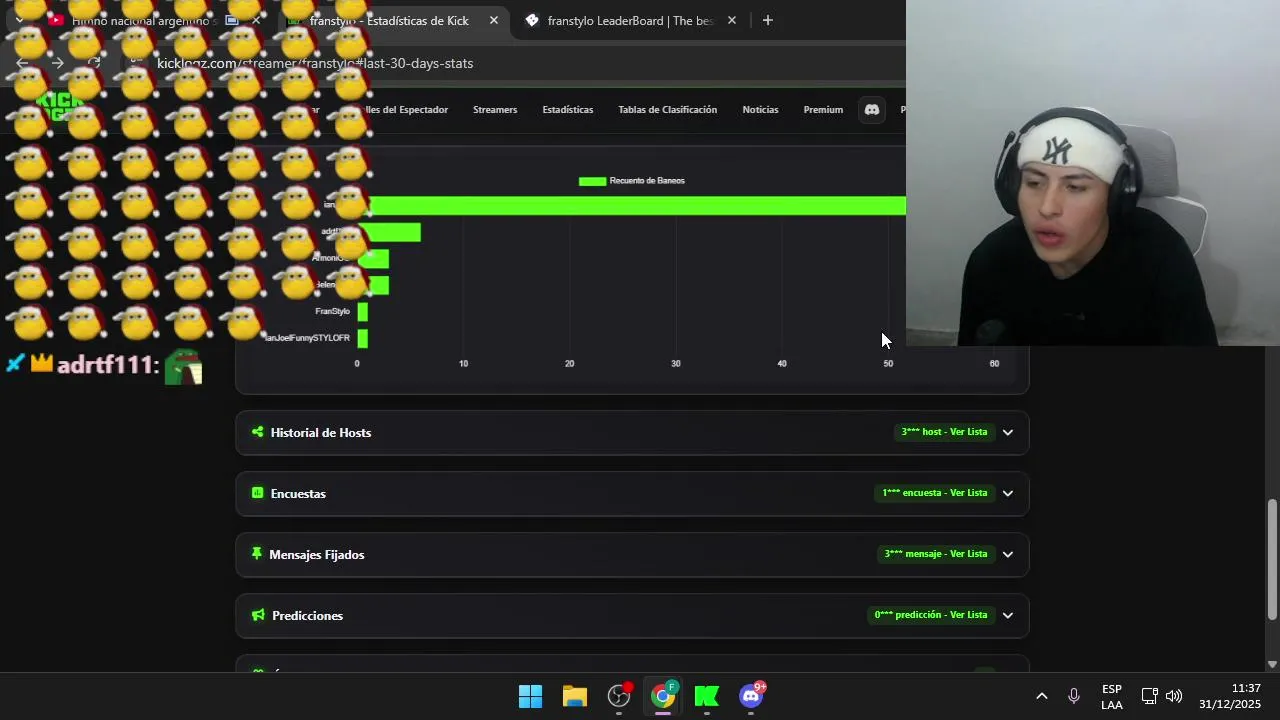The width and height of the screenshot is (1280, 720).
Task: Open the Streamers menu item
Action: [495, 110]
